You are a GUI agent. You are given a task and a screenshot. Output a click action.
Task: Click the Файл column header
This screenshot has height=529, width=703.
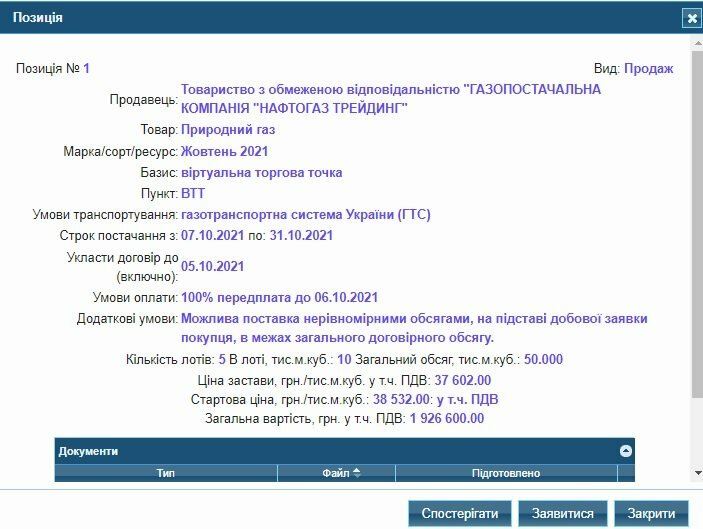(336, 473)
